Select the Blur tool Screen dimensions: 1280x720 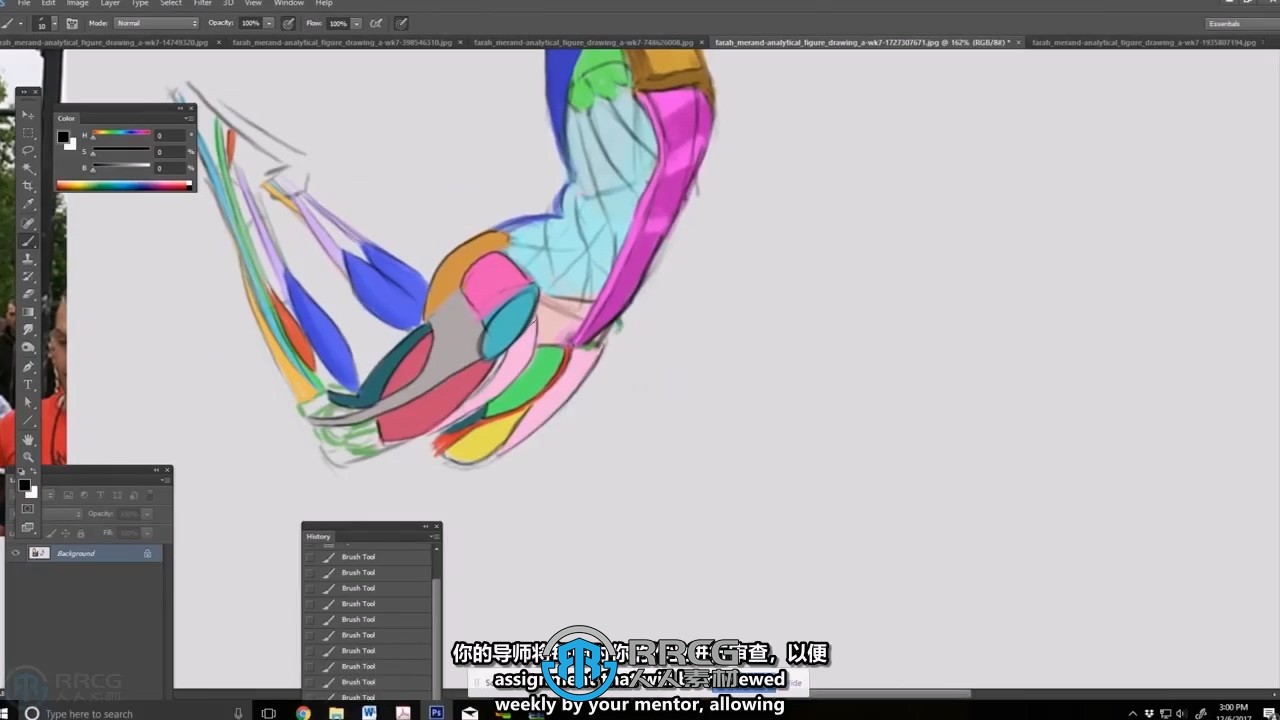coord(28,331)
